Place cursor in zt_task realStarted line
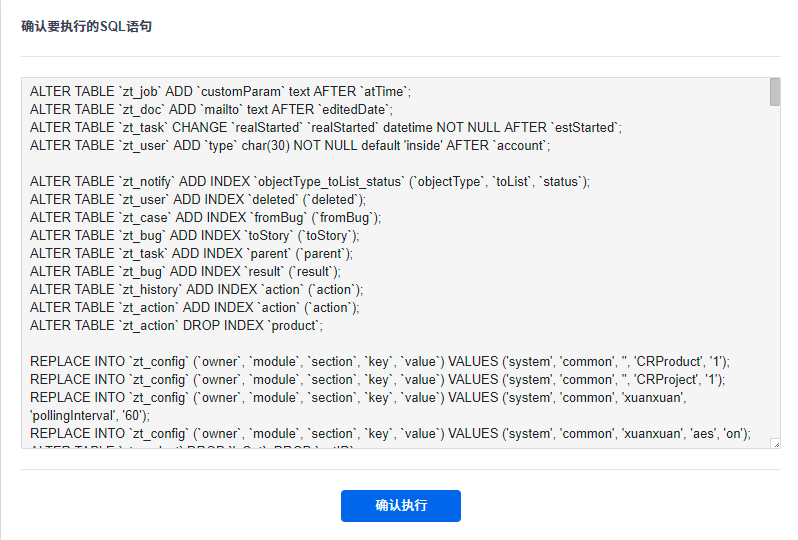This screenshot has width=798, height=540. coord(325,127)
